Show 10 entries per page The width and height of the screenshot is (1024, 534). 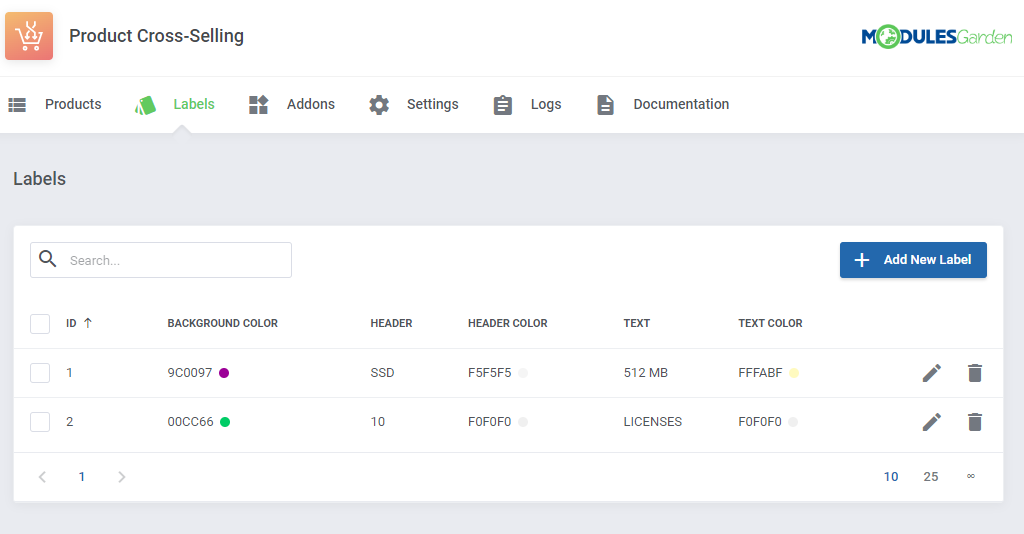(891, 477)
